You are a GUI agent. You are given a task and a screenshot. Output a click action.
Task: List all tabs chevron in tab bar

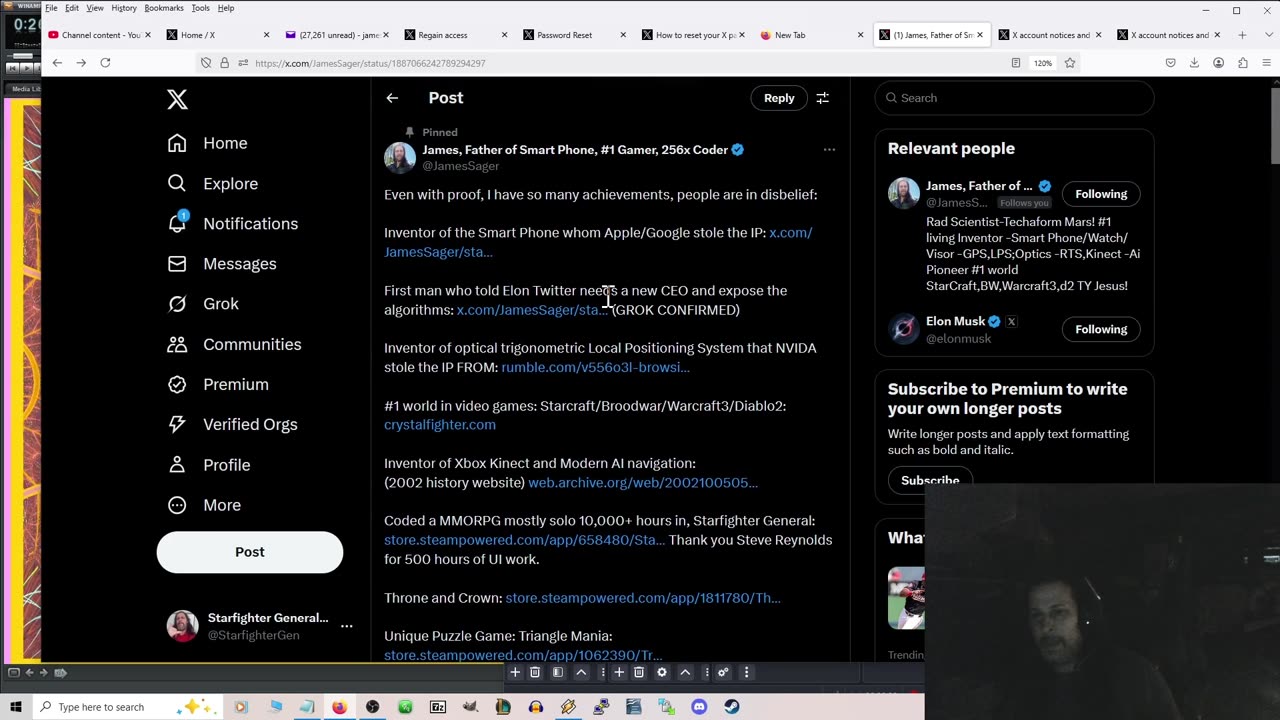(x=1267, y=35)
